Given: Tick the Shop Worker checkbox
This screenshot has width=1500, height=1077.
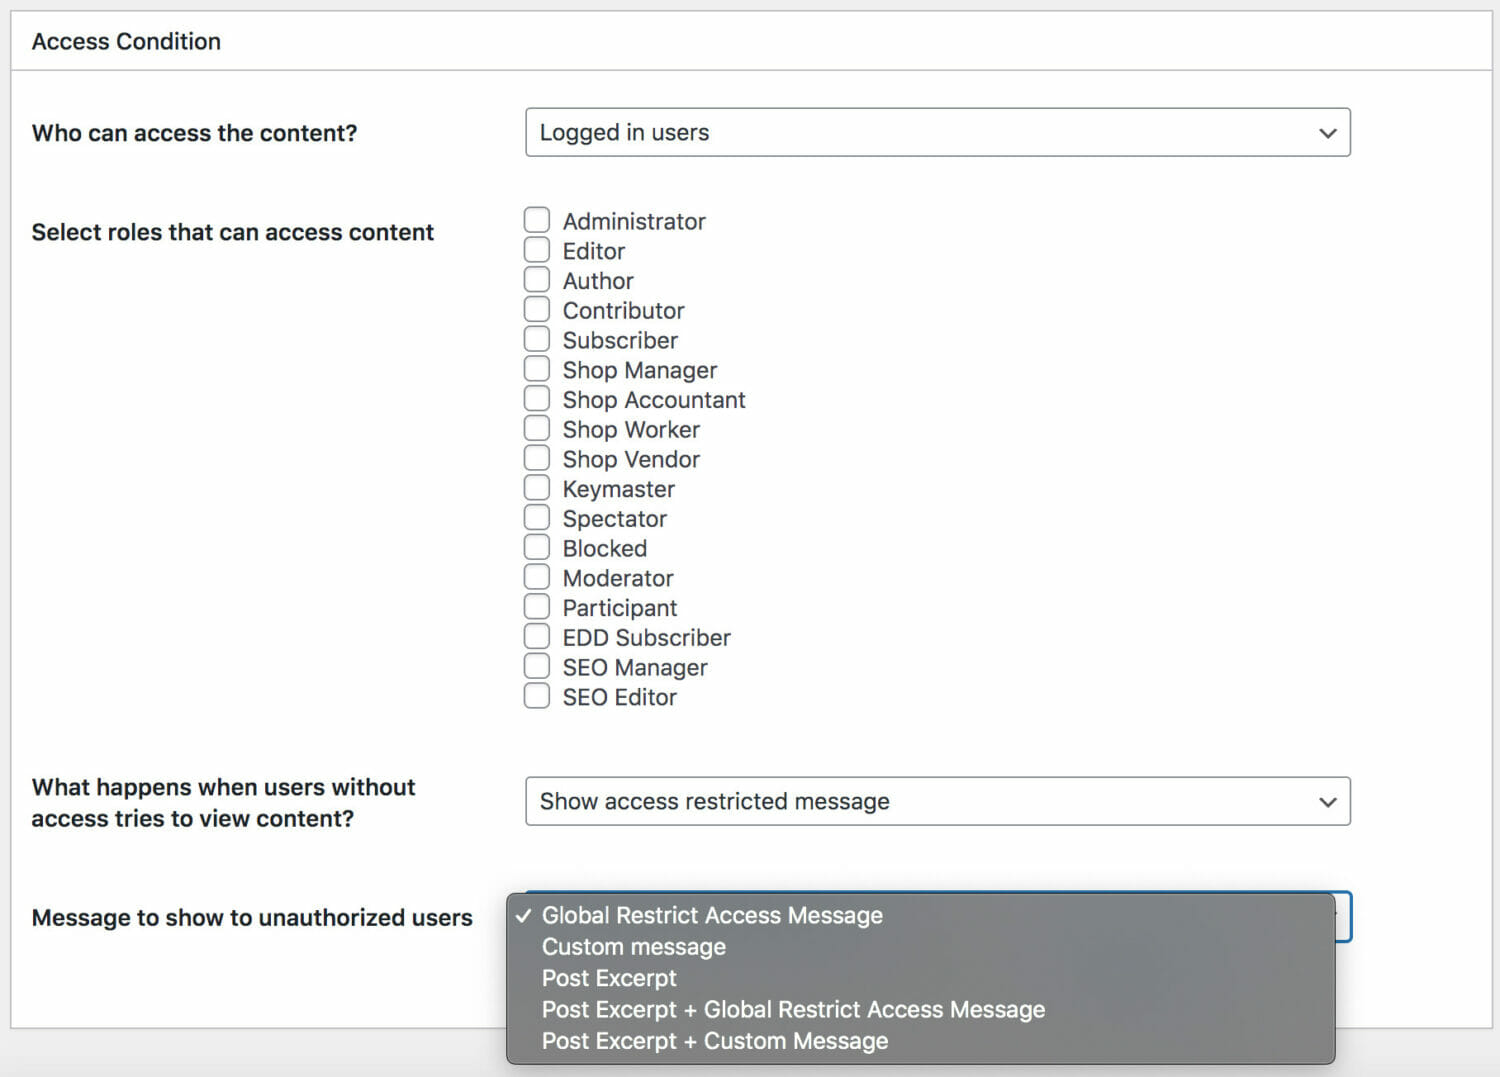Looking at the screenshot, I should pyautogui.click(x=537, y=428).
